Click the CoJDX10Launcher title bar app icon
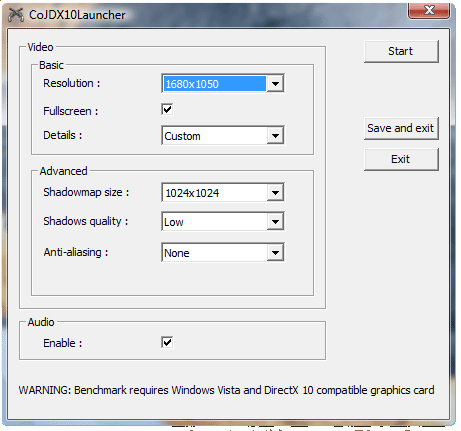 [16, 15]
